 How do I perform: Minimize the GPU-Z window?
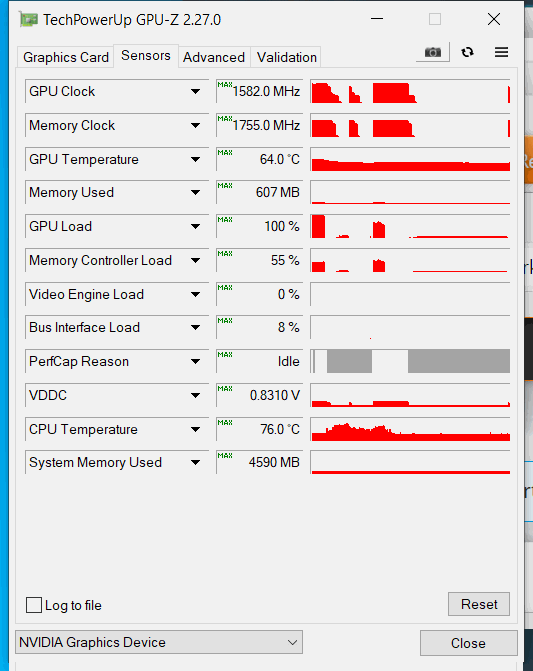tap(377, 19)
